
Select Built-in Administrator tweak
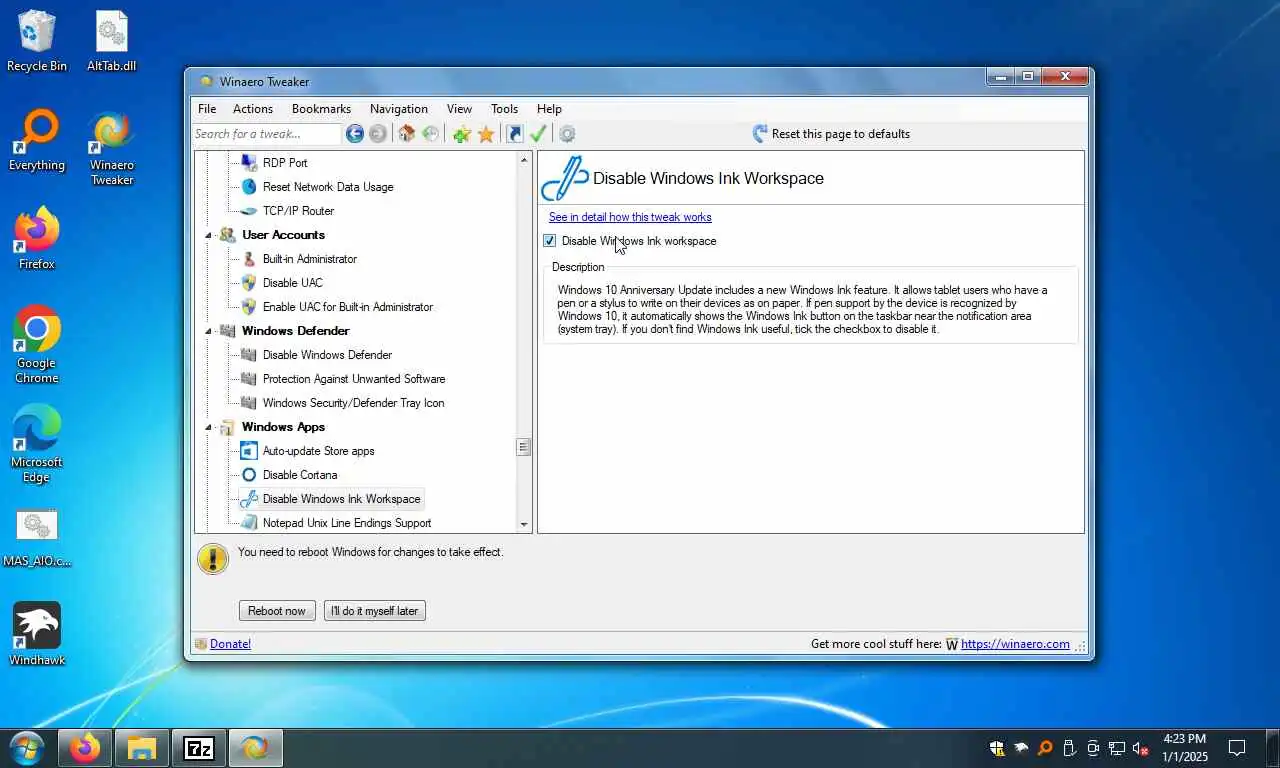310,259
